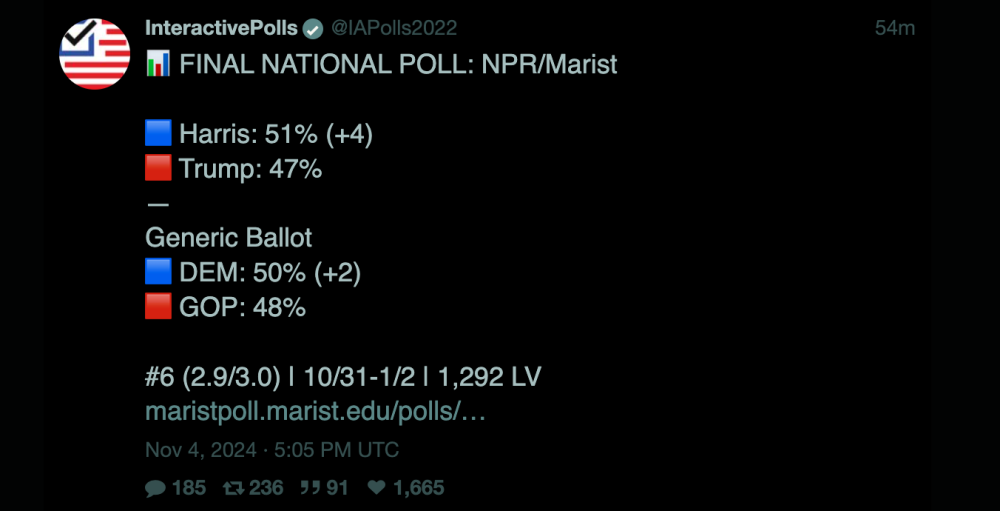Click the quote marks icon
This screenshot has height=511, width=1000.
click(308, 488)
